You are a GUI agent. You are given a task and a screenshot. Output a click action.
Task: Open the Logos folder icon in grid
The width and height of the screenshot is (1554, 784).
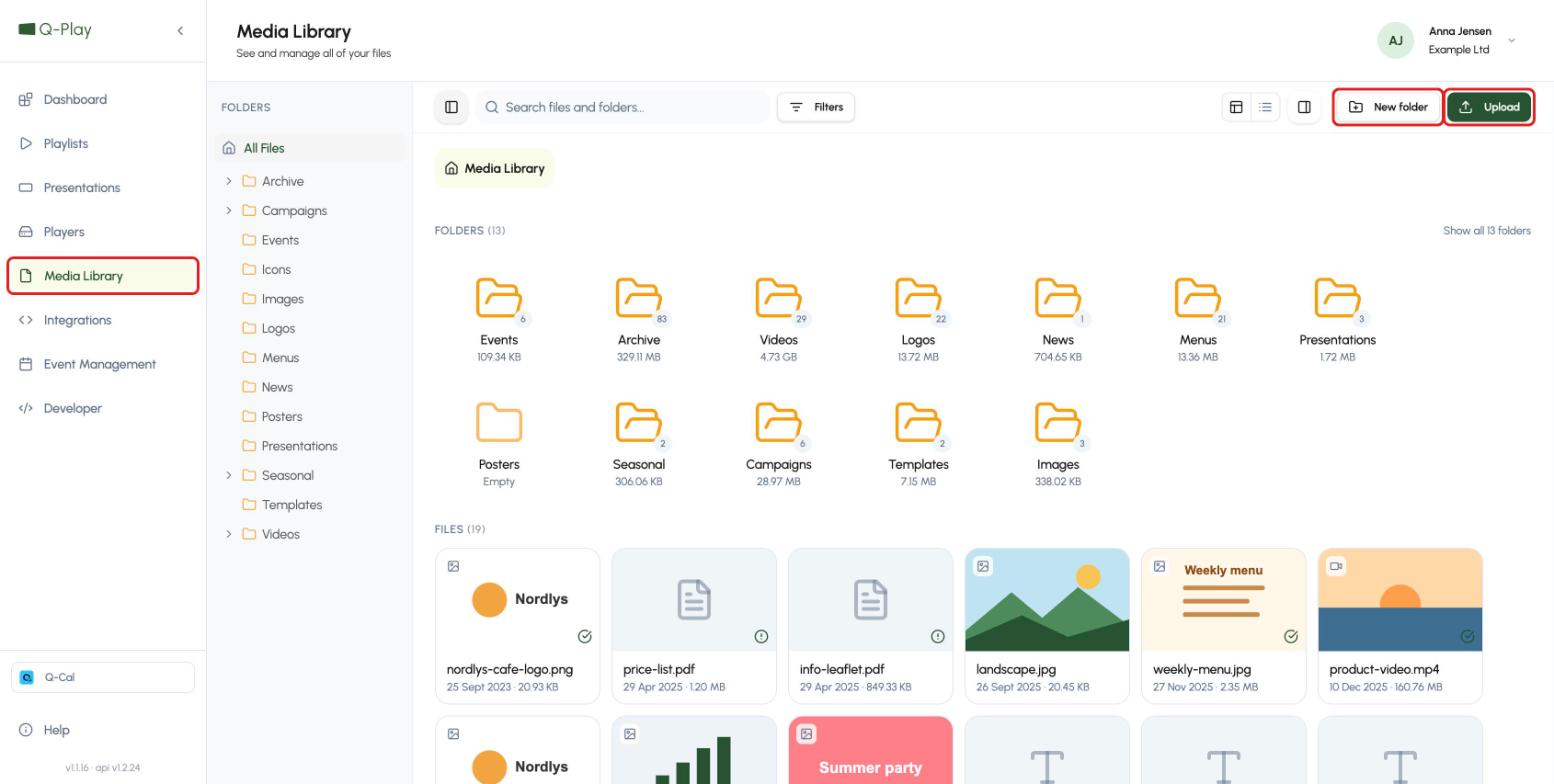918,298
